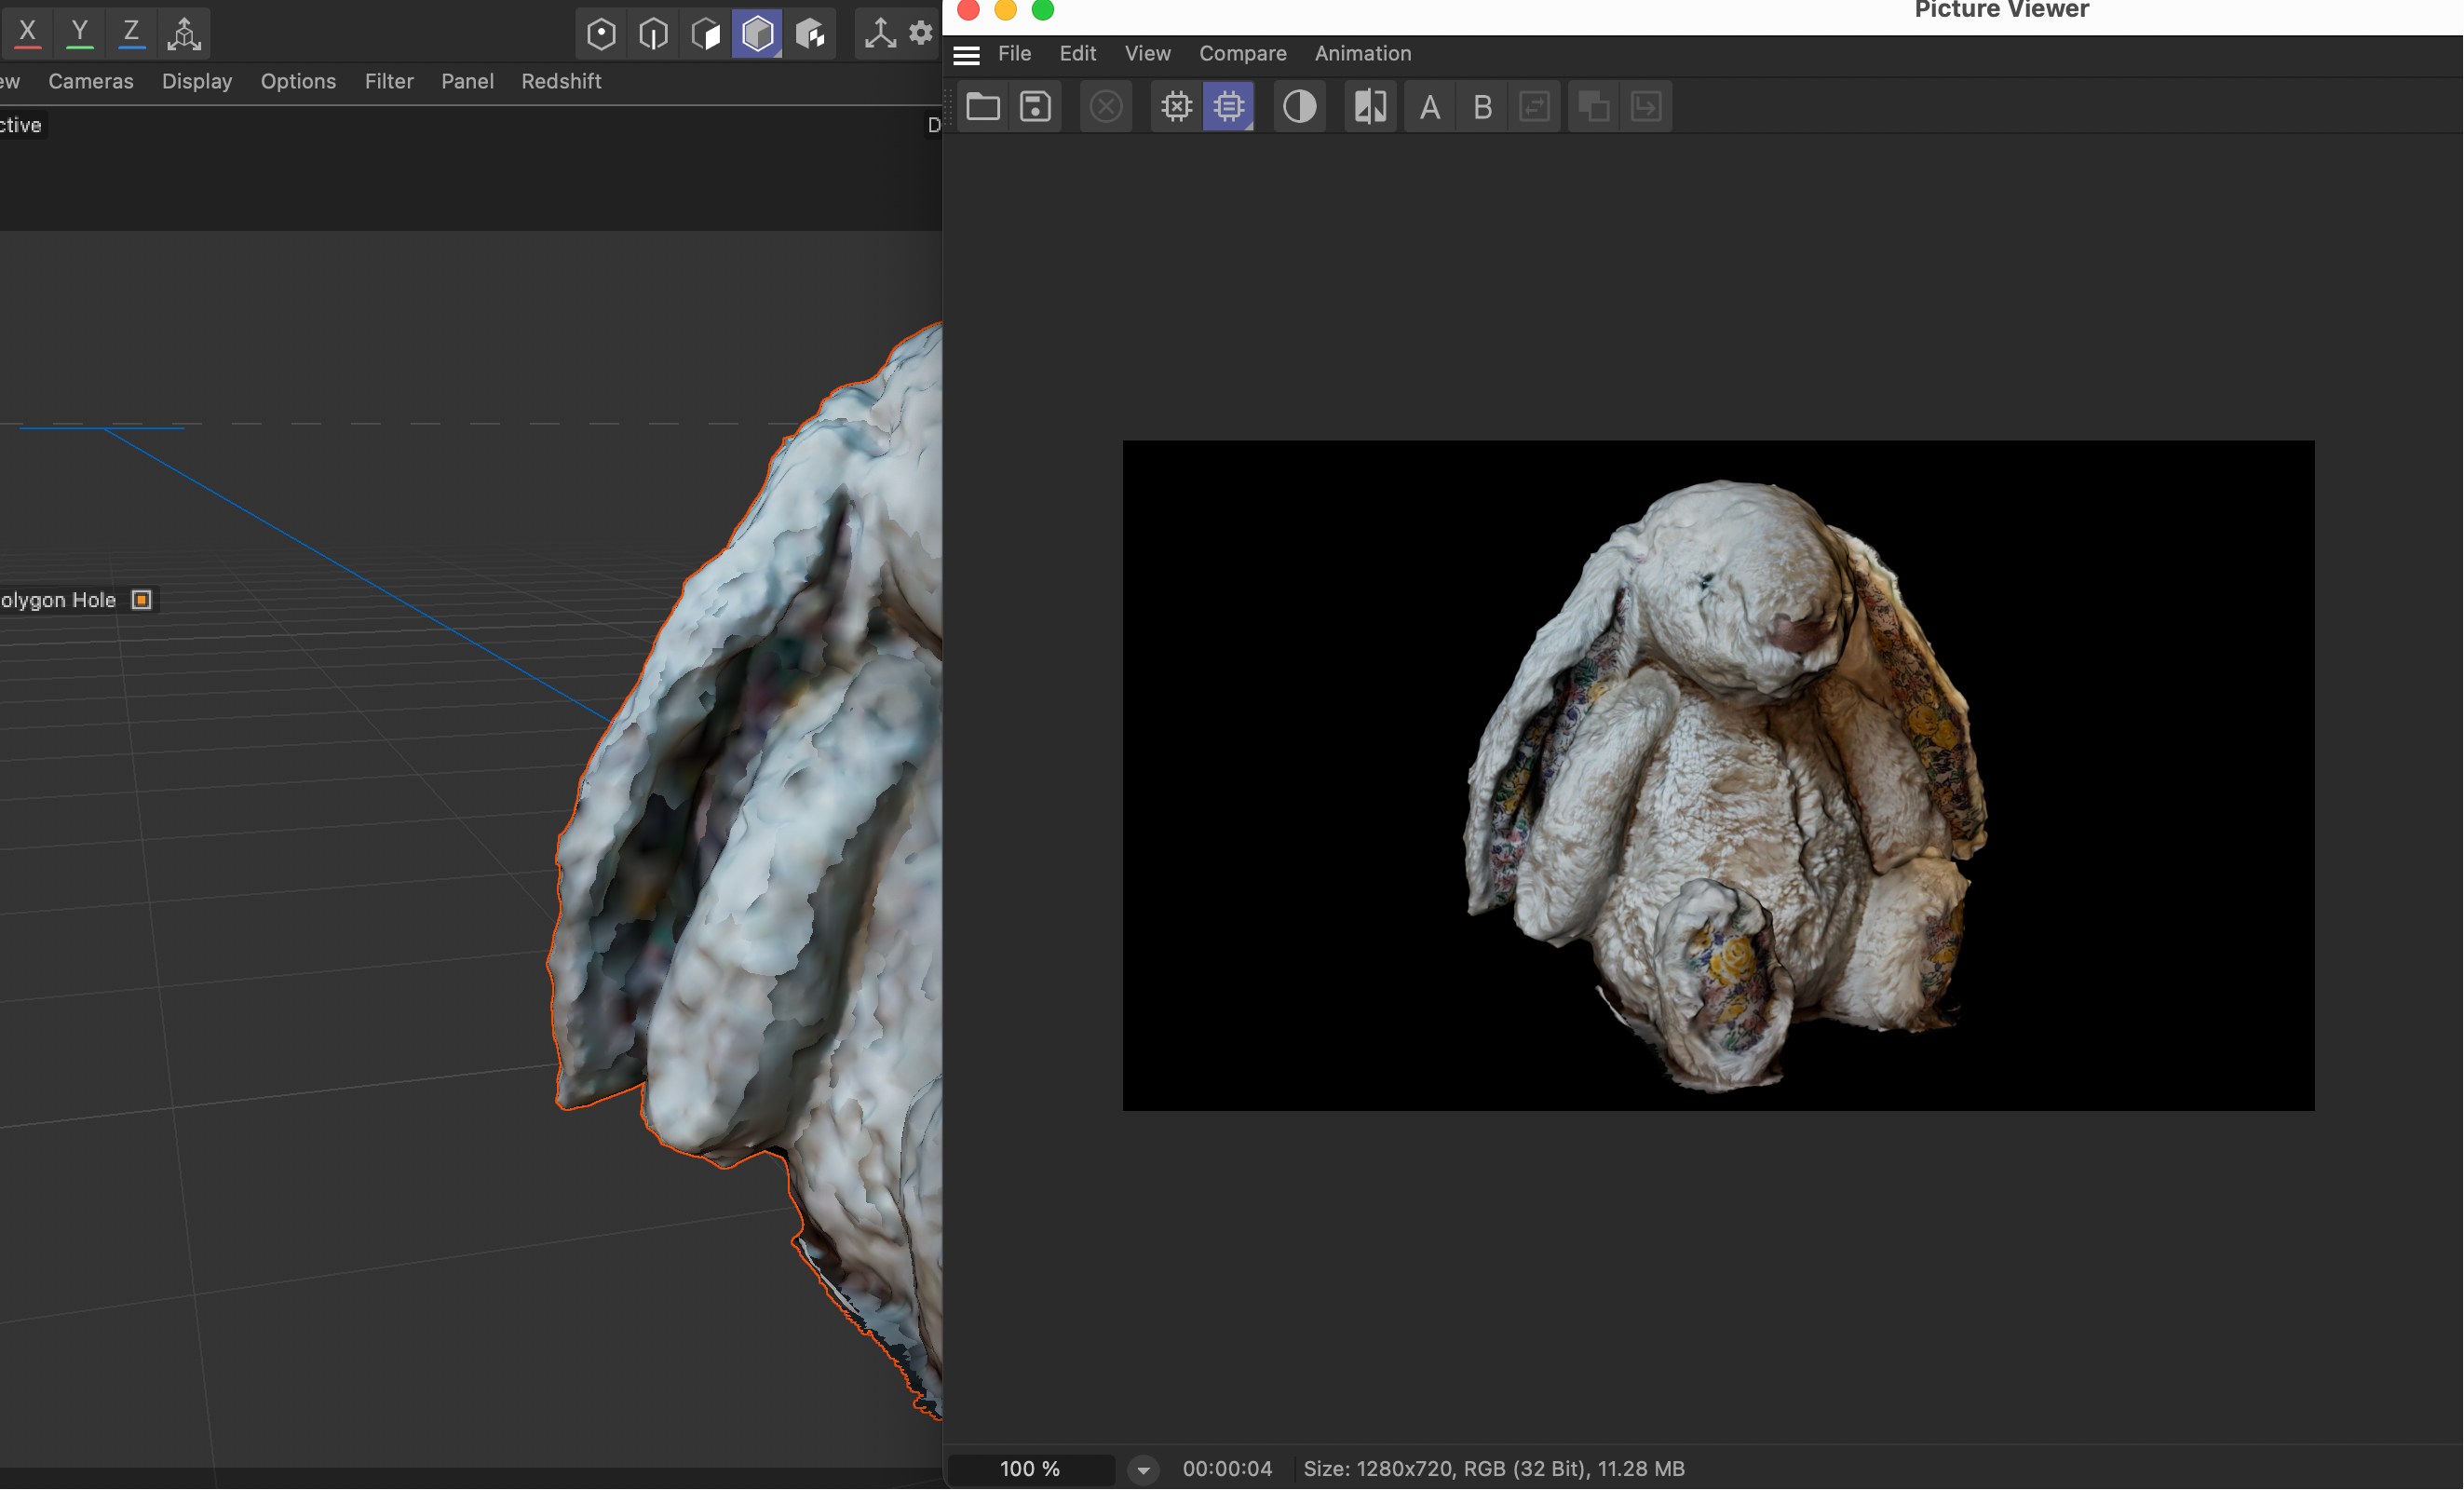Open the Compare menu
Screen dimensions: 2464x1490
[1242, 53]
